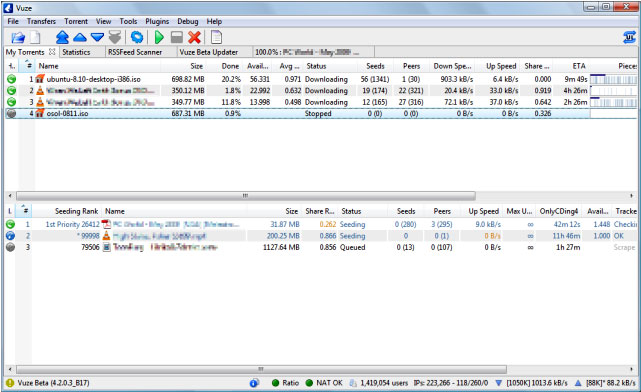
Task: Click the blue Move Down arrow icon
Action: (97, 38)
